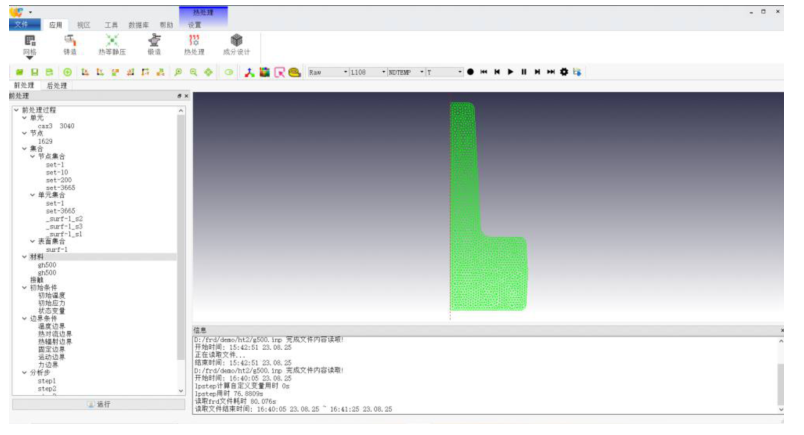Open the T component dropdown
Image resolution: width=804 pixels, height=435 pixels.
point(445,72)
